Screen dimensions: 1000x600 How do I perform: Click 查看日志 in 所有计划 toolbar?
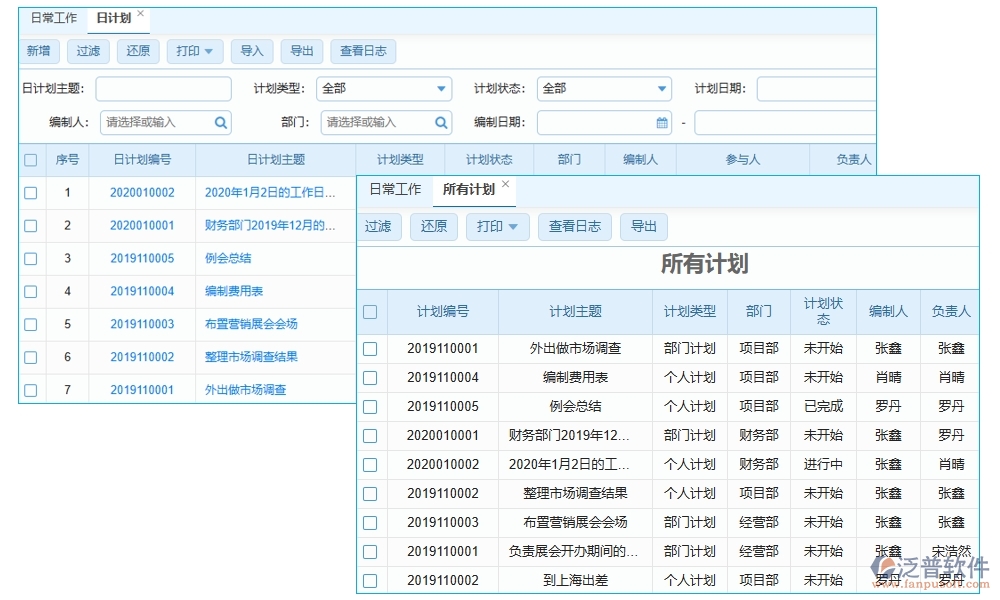(x=575, y=226)
